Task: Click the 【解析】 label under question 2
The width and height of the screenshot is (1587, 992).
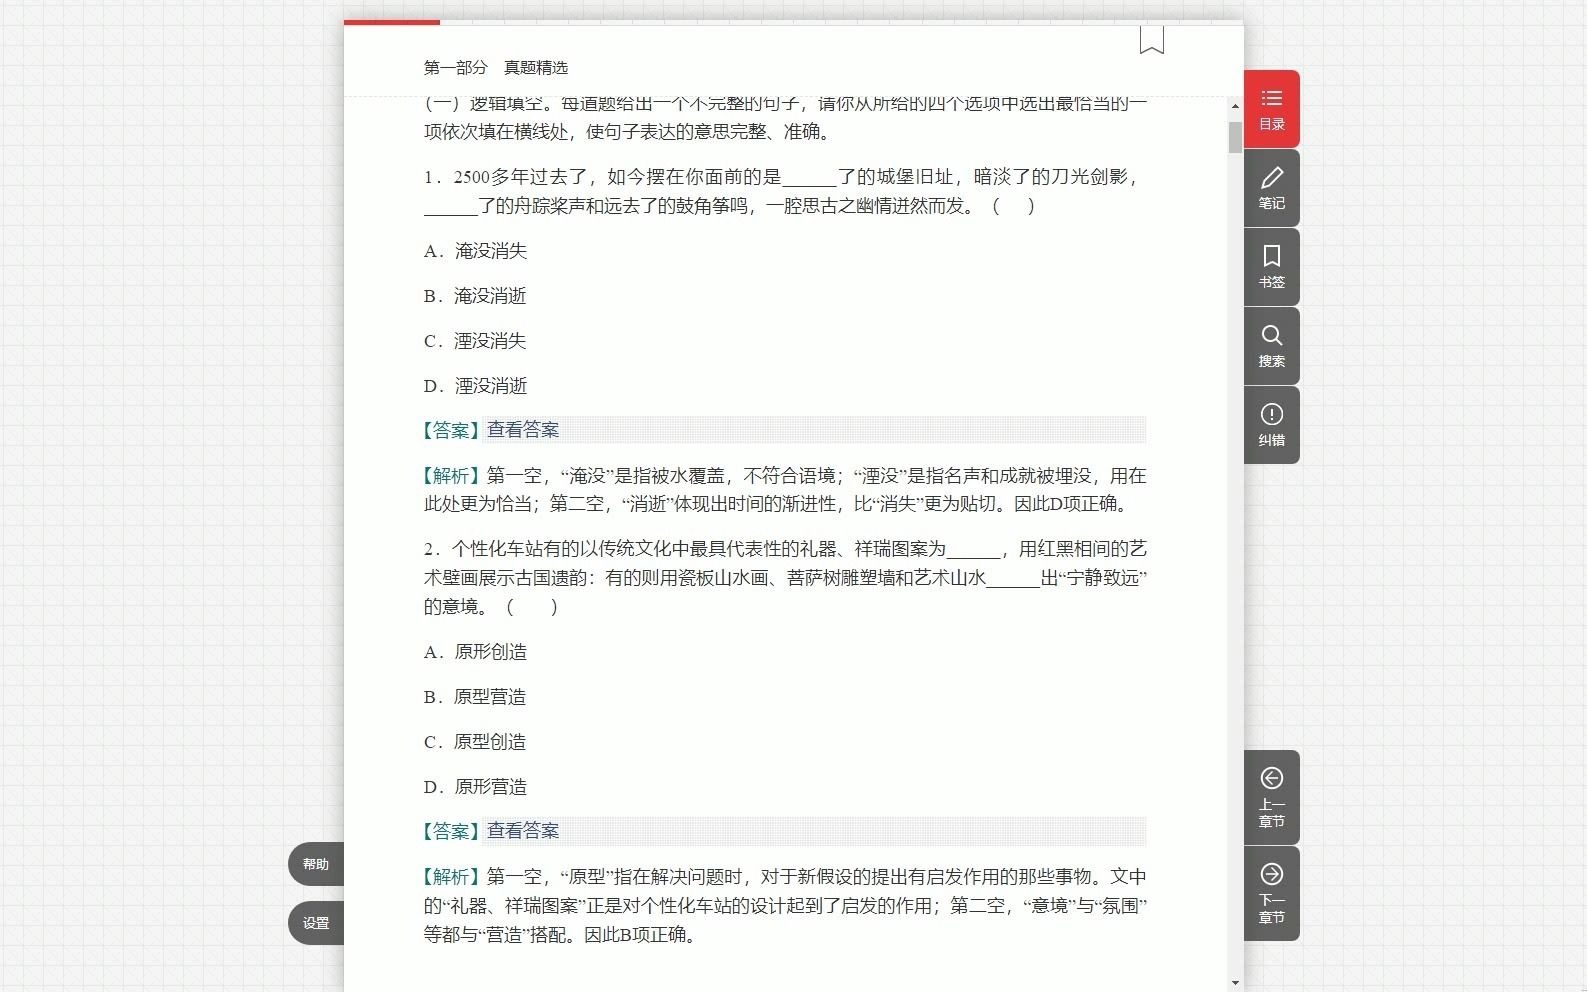Action: 452,877
